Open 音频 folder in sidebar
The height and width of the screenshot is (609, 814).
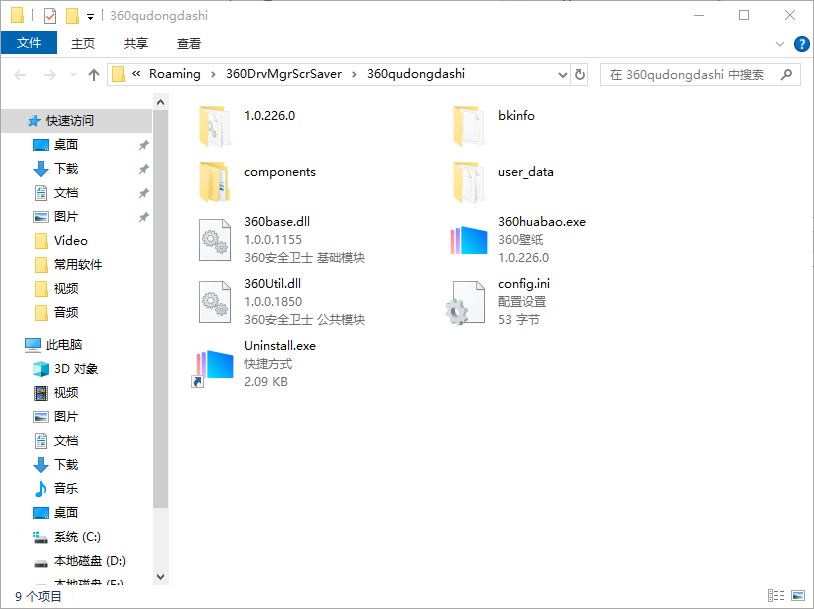[x=57, y=312]
